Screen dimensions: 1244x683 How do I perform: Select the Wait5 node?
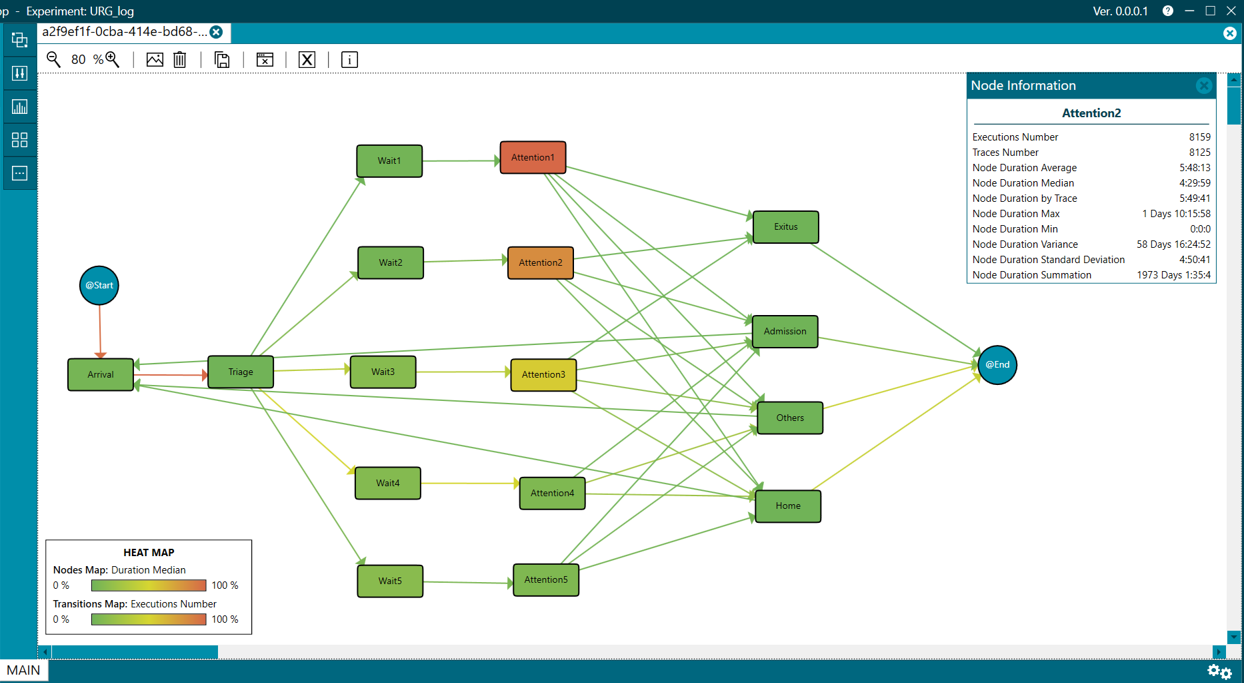pyautogui.click(x=390, y=581)
